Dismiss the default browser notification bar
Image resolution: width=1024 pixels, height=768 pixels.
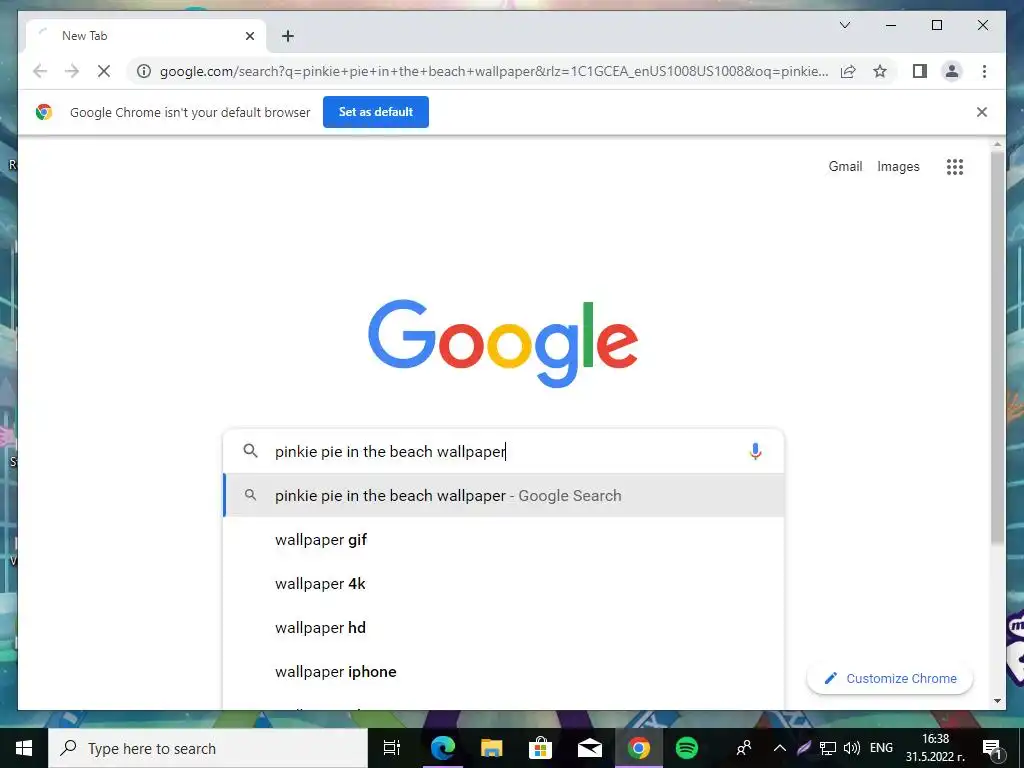(x=982, y=112)
